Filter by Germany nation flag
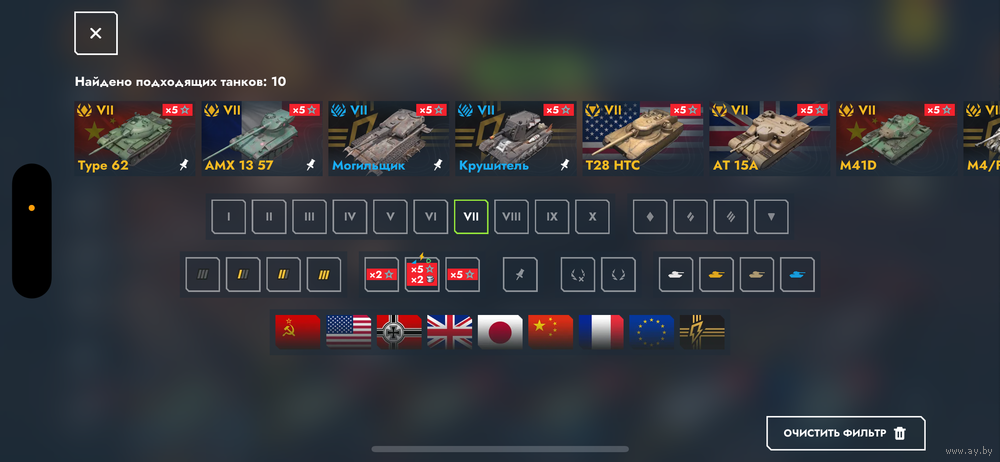 pos(399,332)
